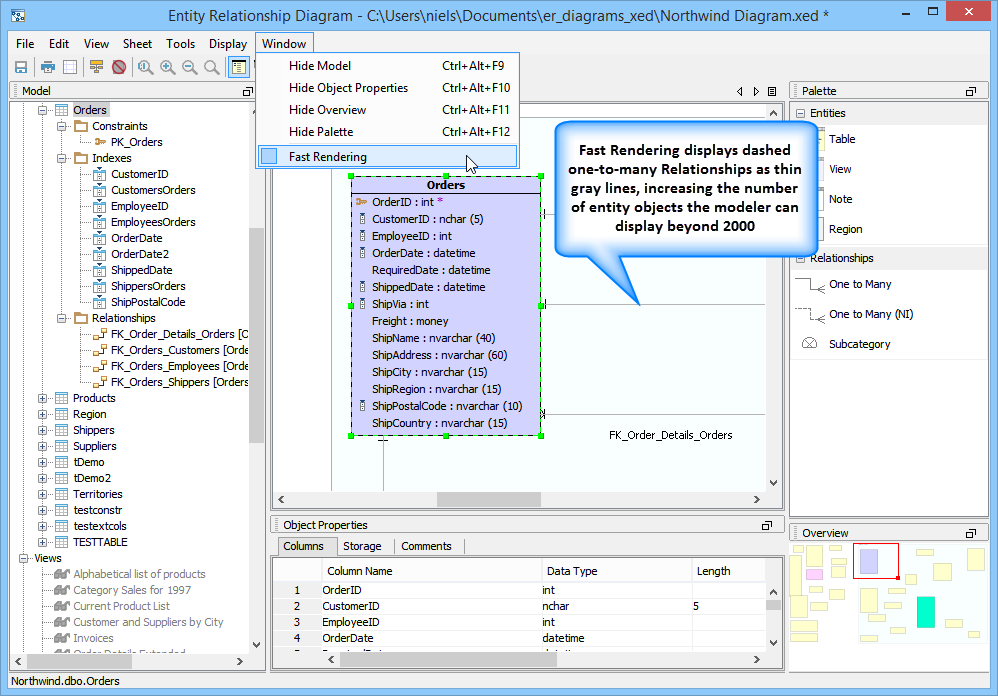Screen dimensions: 998x696
Task: Select the One to Many (NI) relationship tool
Action: [871, 314]
